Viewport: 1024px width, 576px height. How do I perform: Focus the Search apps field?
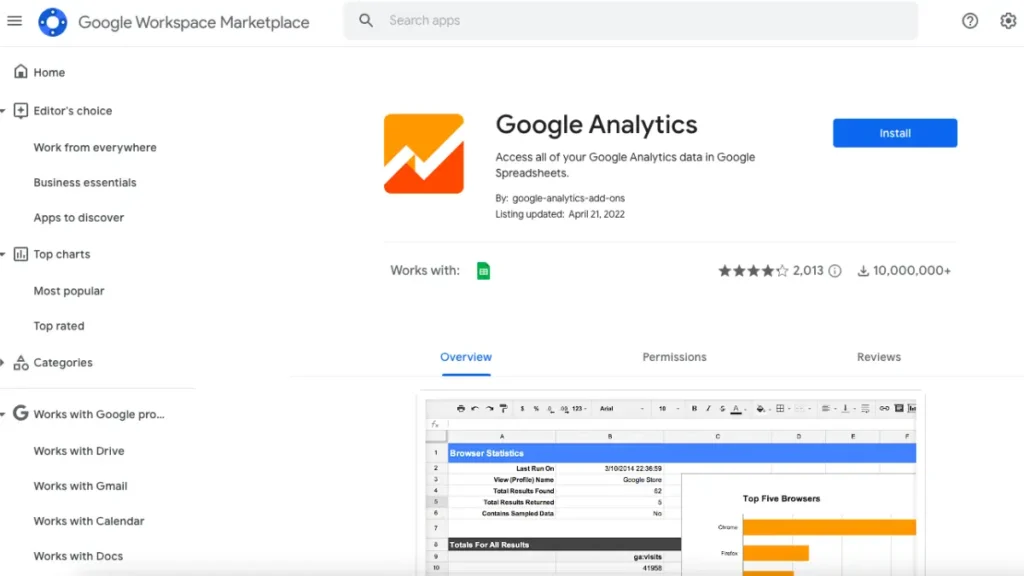[630, 21]
